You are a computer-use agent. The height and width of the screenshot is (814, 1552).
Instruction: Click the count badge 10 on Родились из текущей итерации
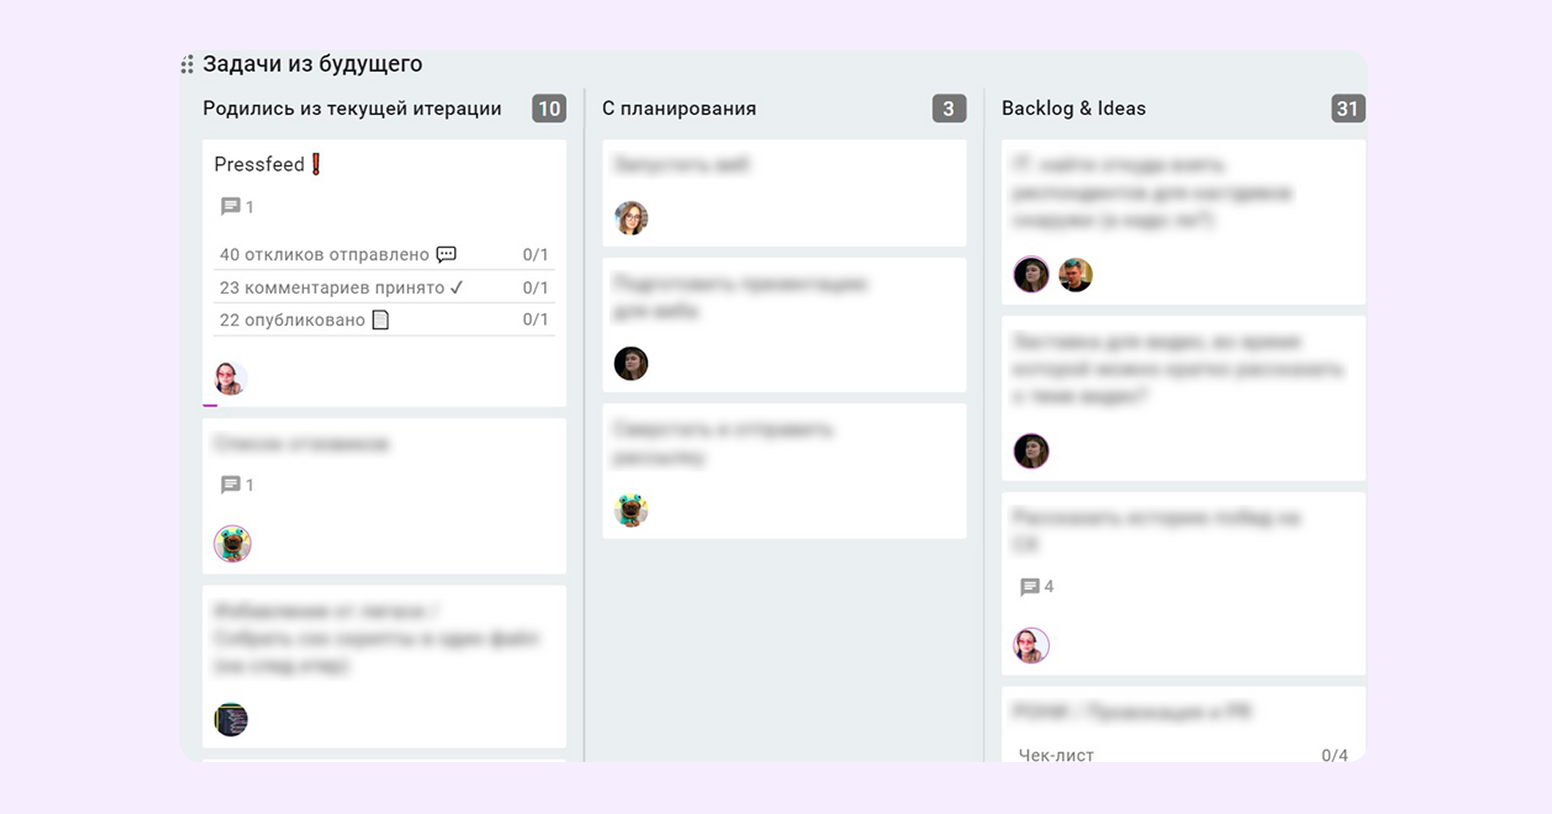pyautogui.click(x=549, y=108)
